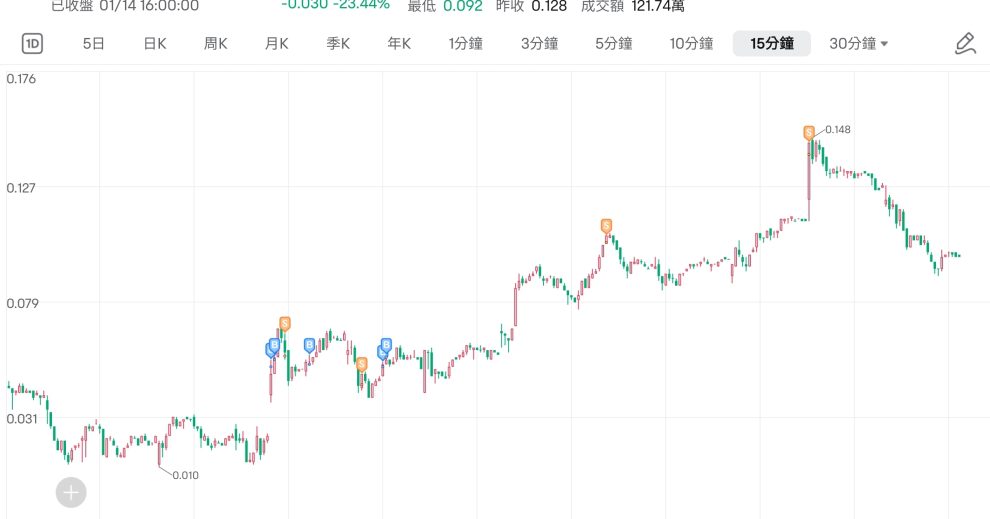Screen dimensions: 990x519
Task: Switch to the 5日 chart tab
Action: coord(93,44)
